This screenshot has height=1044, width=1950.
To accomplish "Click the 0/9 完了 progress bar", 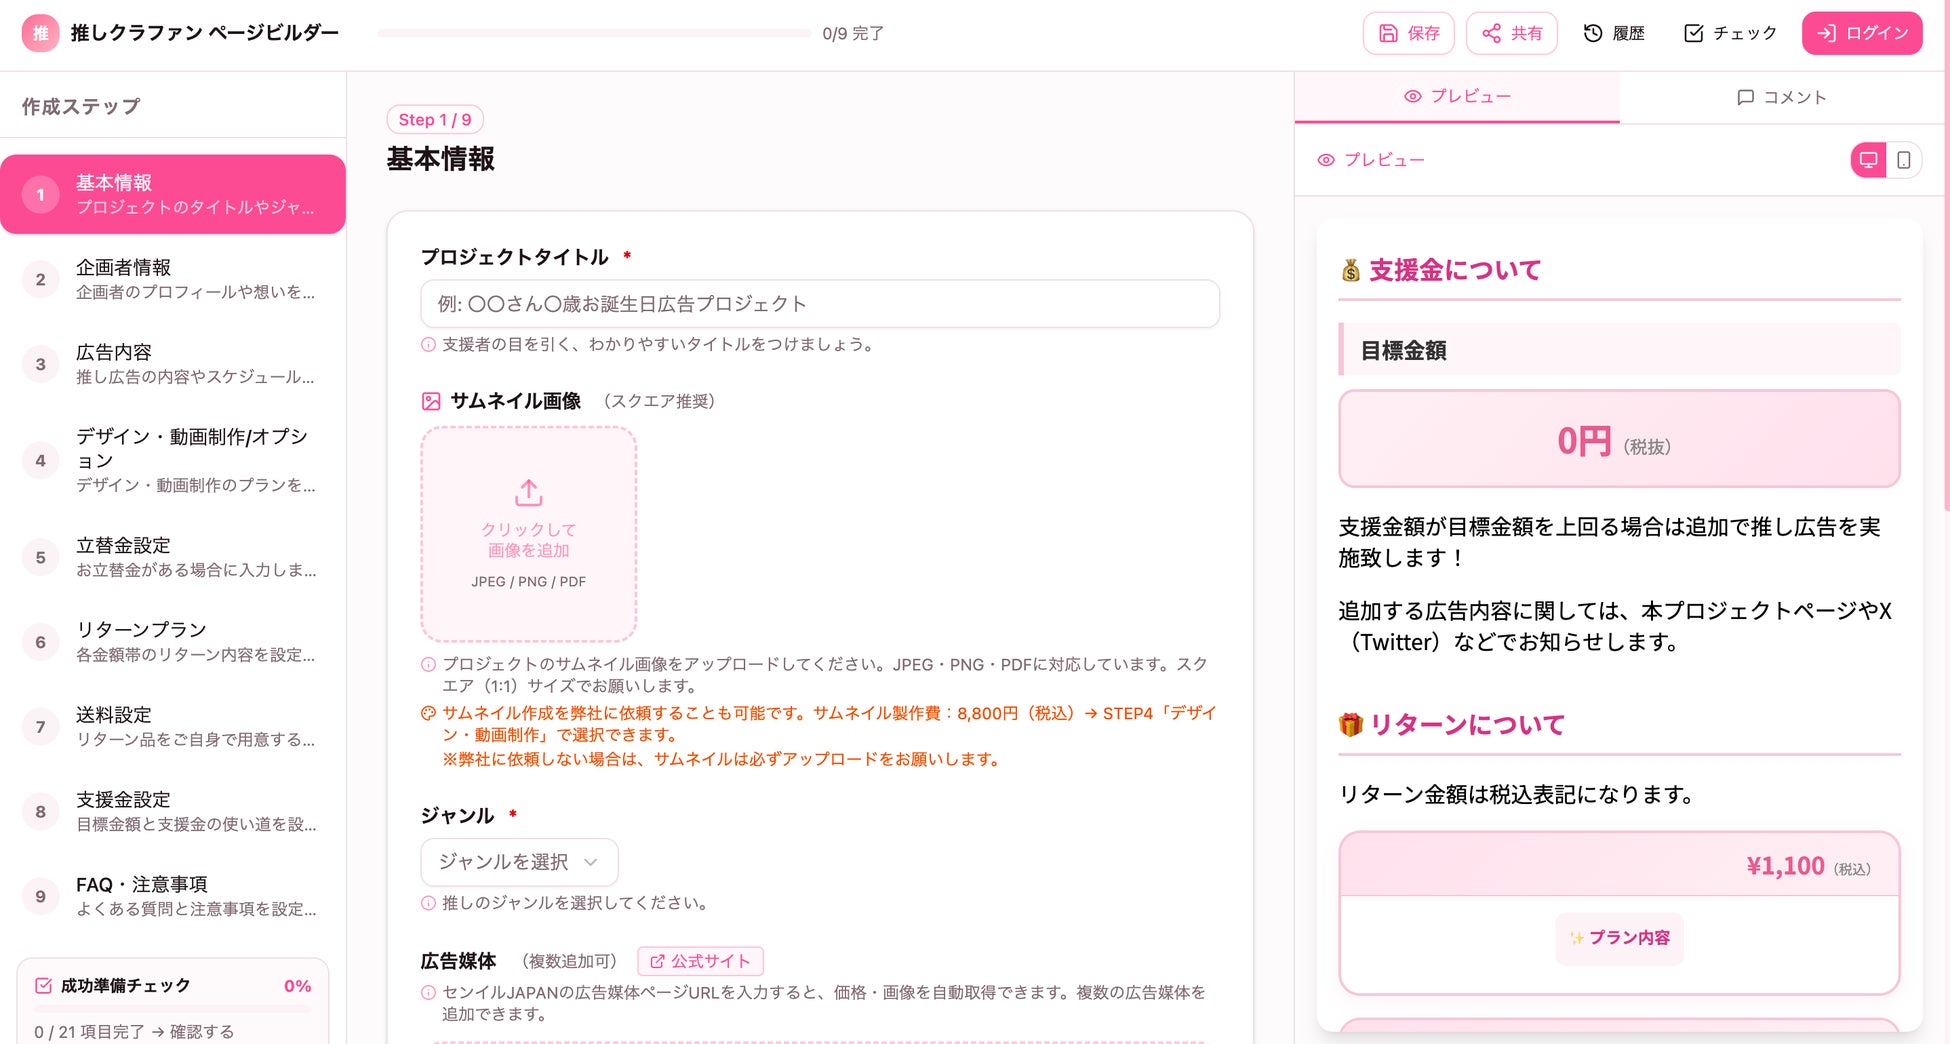I will (594, 33).
